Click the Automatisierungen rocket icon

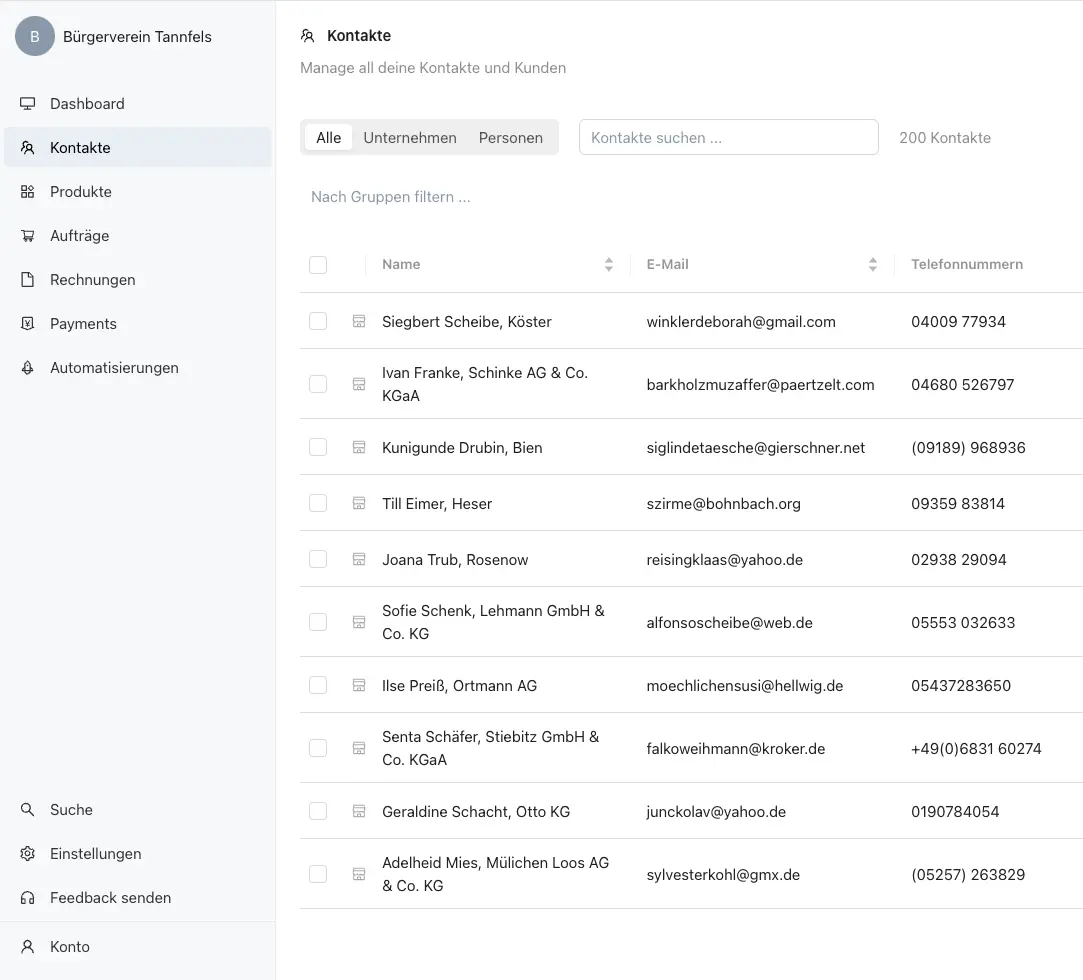point(28,368)
